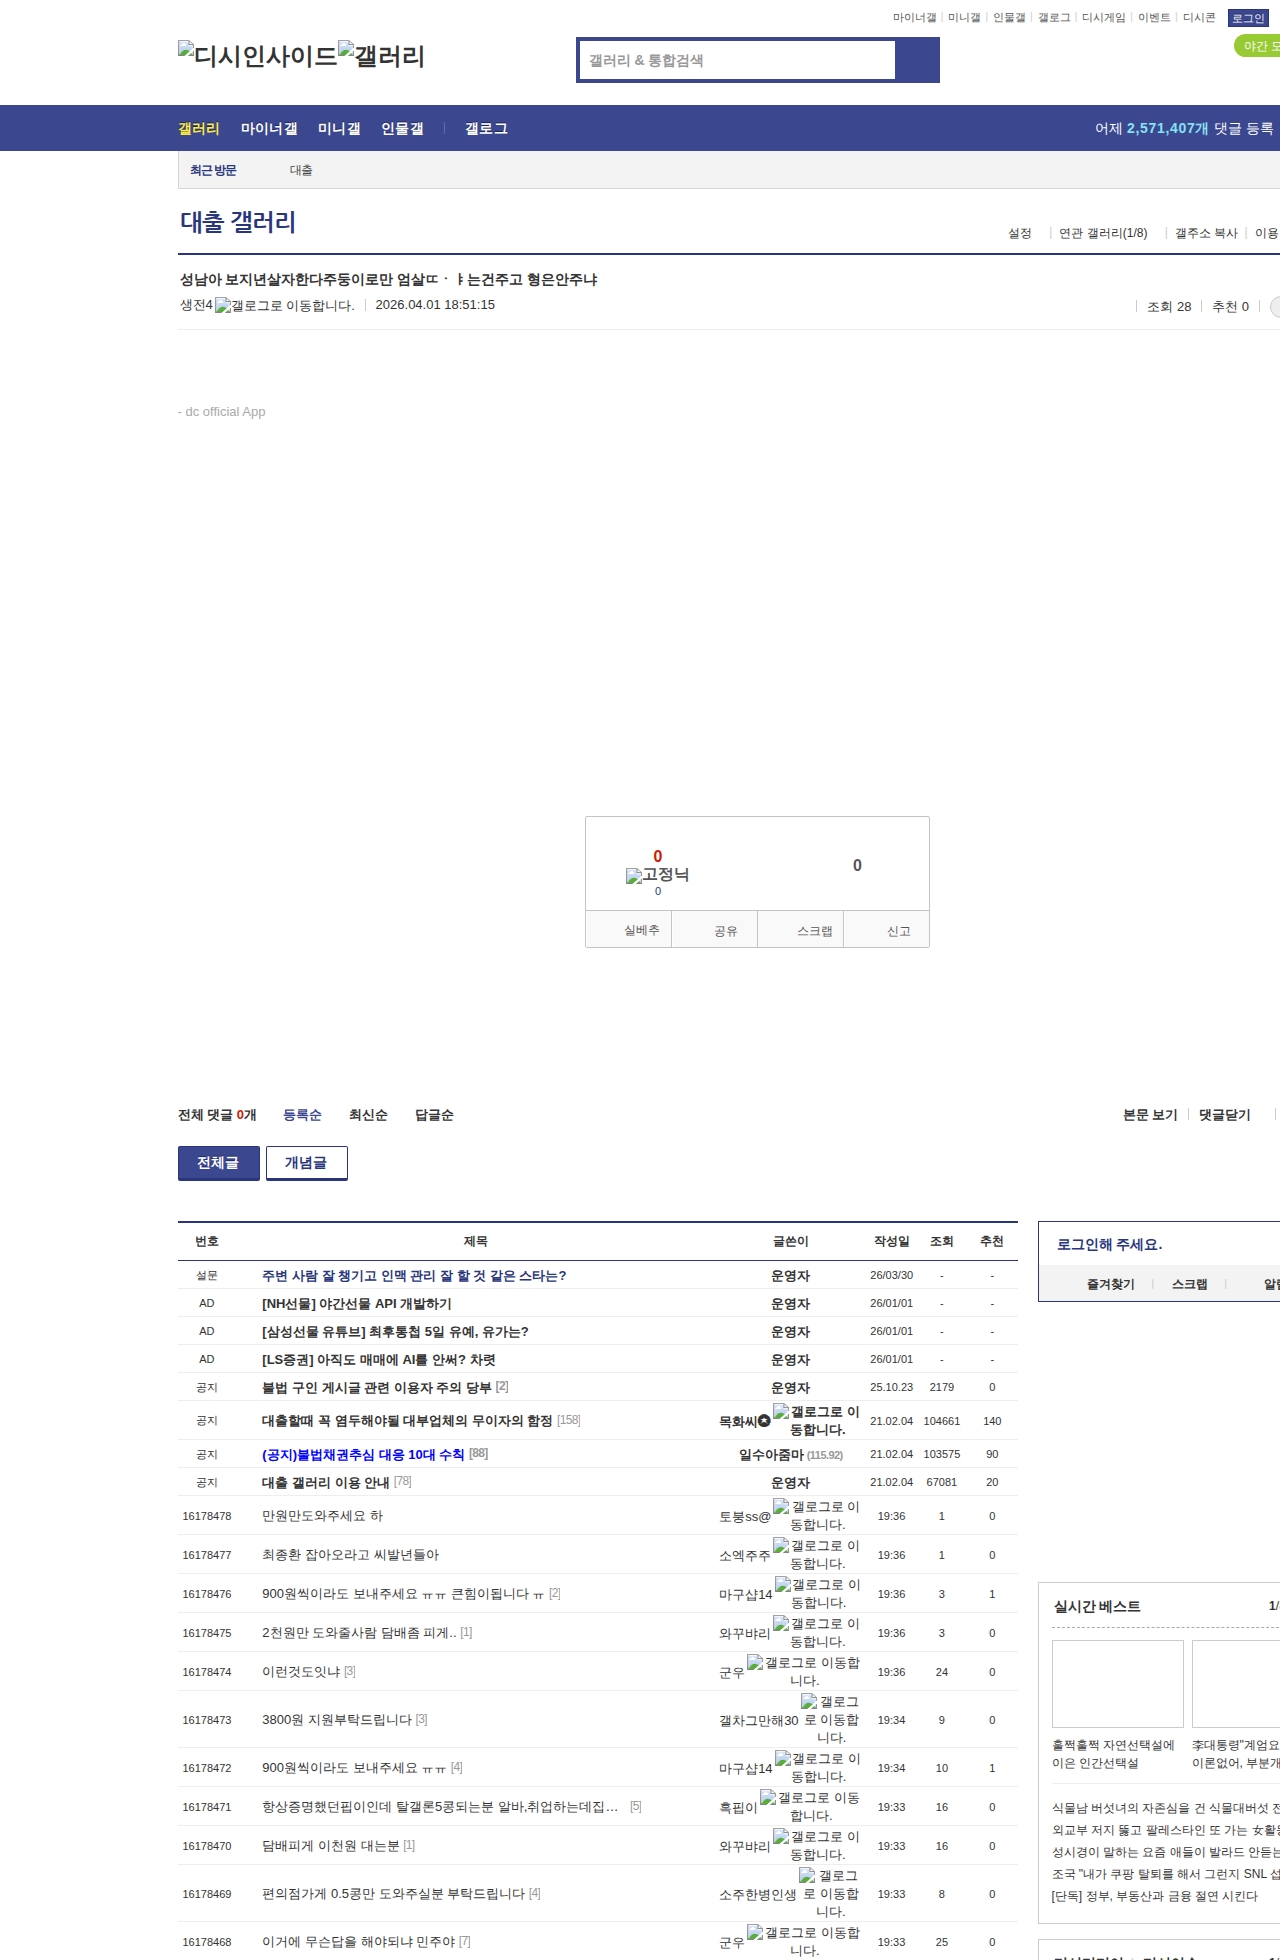Open 갤로그 icon beside 목화씨
The height and width of the screenshot is (1960, 1280).
816,1420
